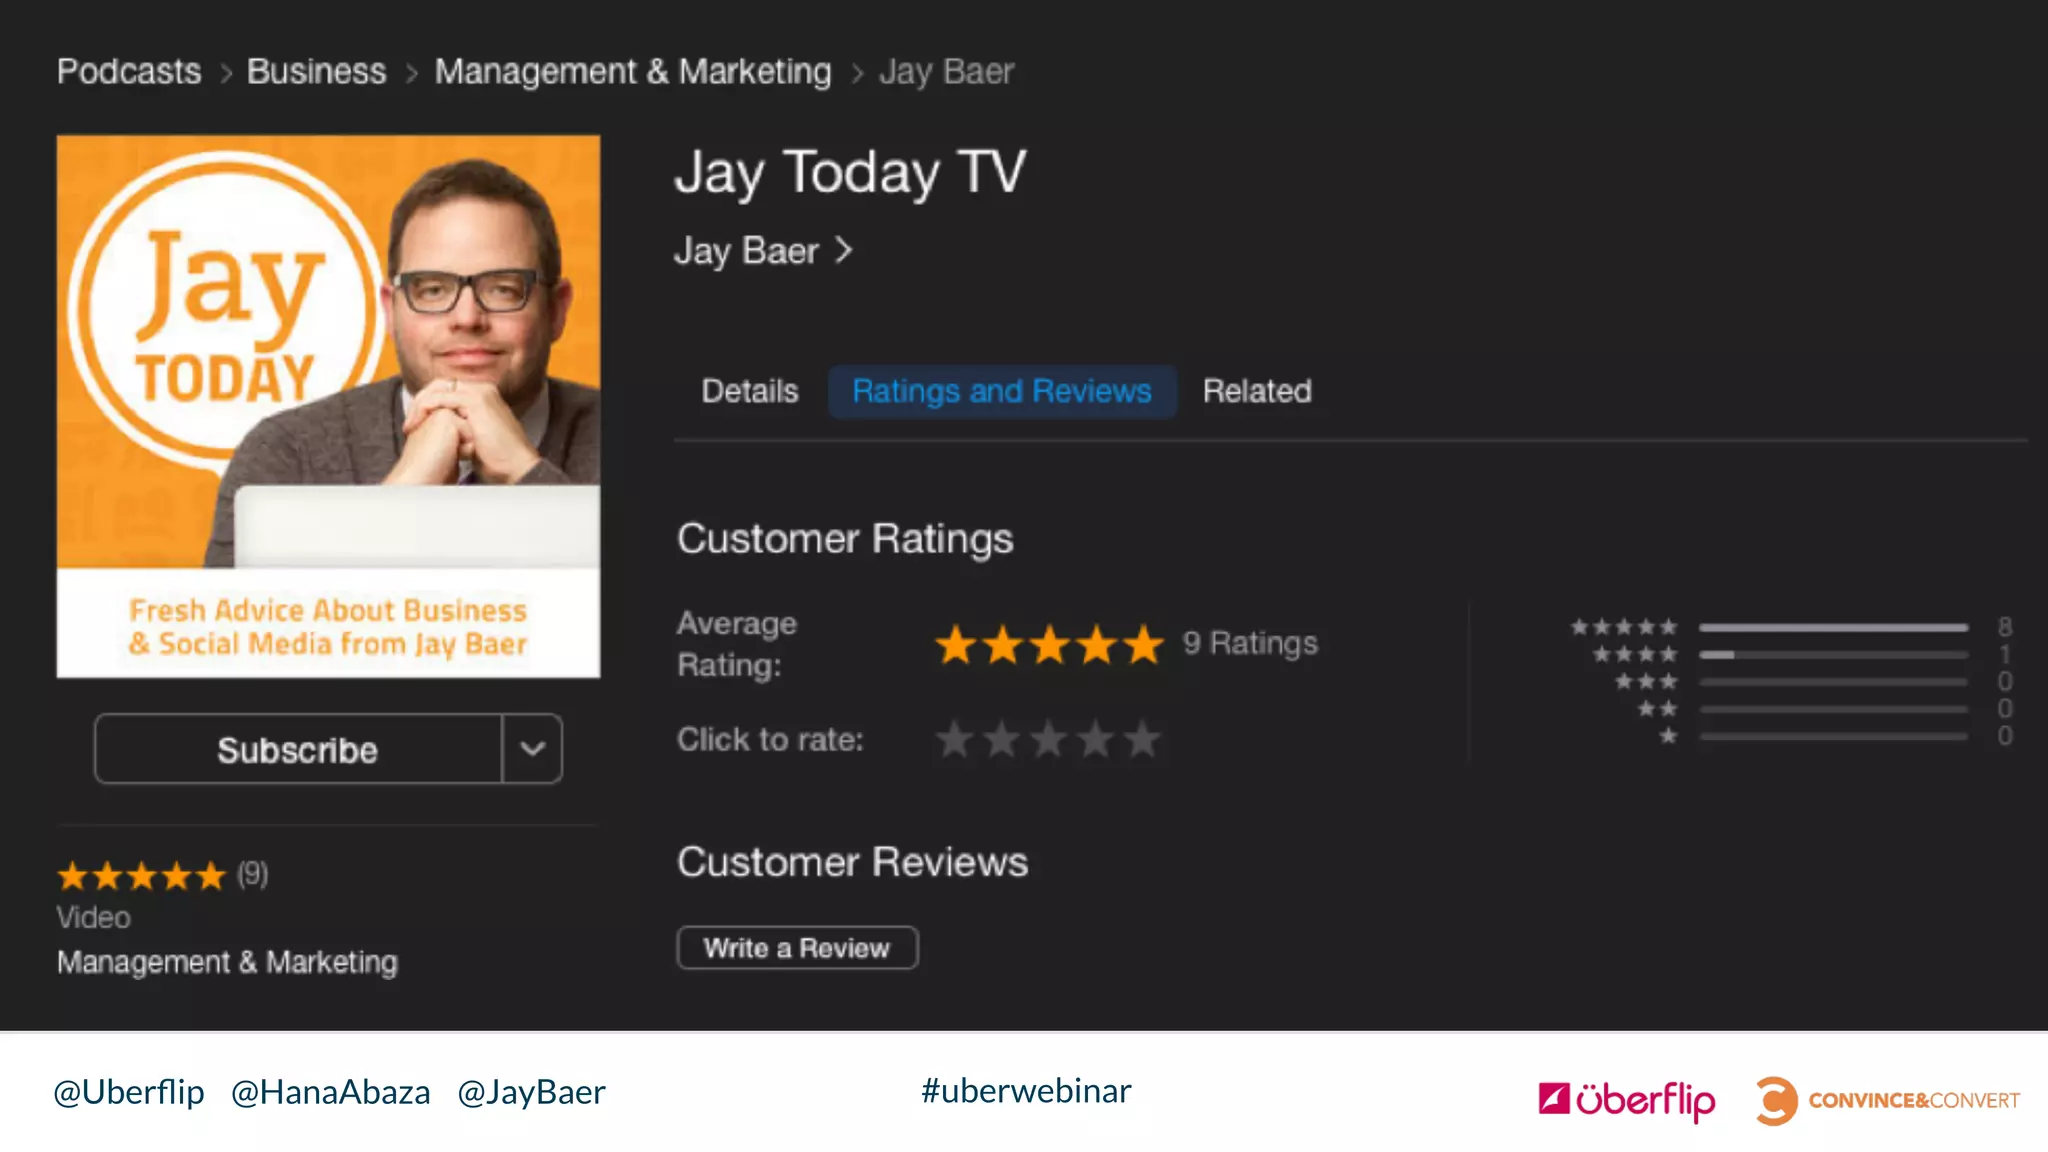Click the four-star count value 1
Screen dimensions: 2048x1152
(x=2005, y=654)
